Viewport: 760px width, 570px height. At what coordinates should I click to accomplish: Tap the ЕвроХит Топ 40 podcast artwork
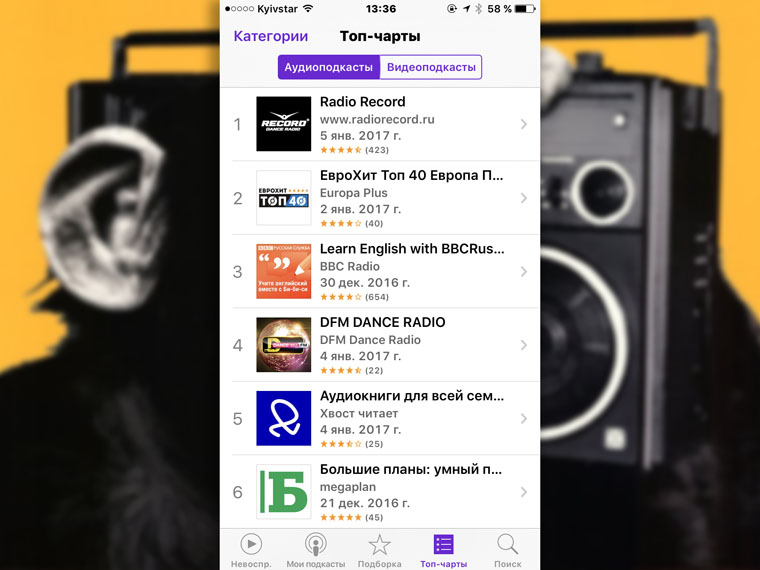click(x=284, y=198)
